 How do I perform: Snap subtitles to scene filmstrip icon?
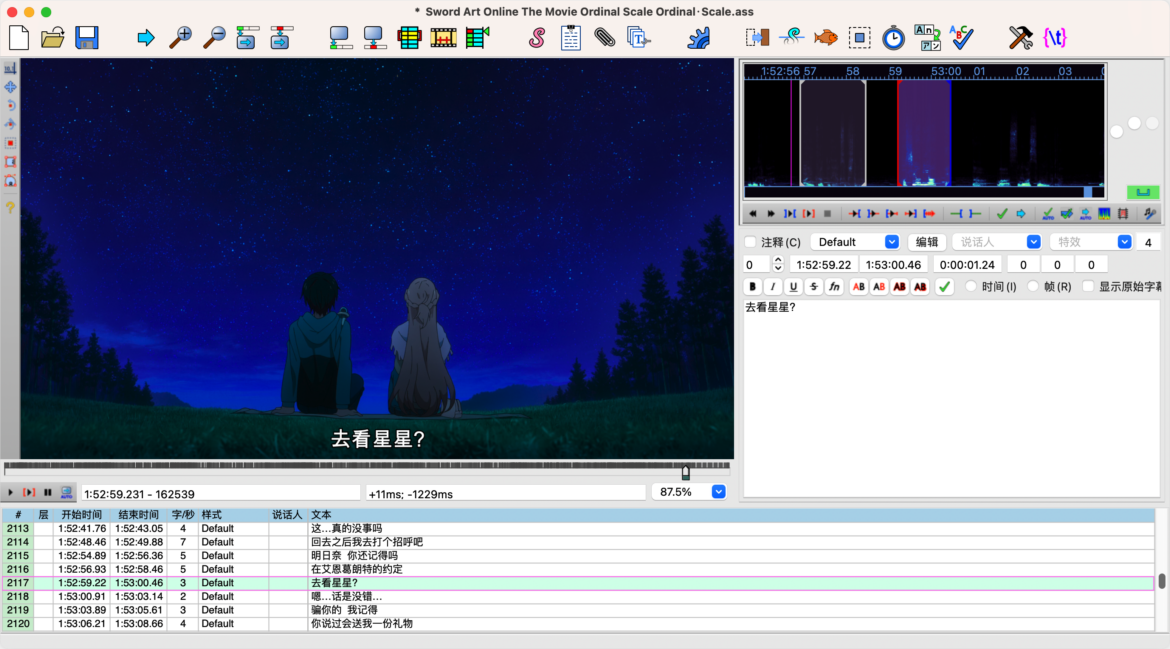[443, 37]
